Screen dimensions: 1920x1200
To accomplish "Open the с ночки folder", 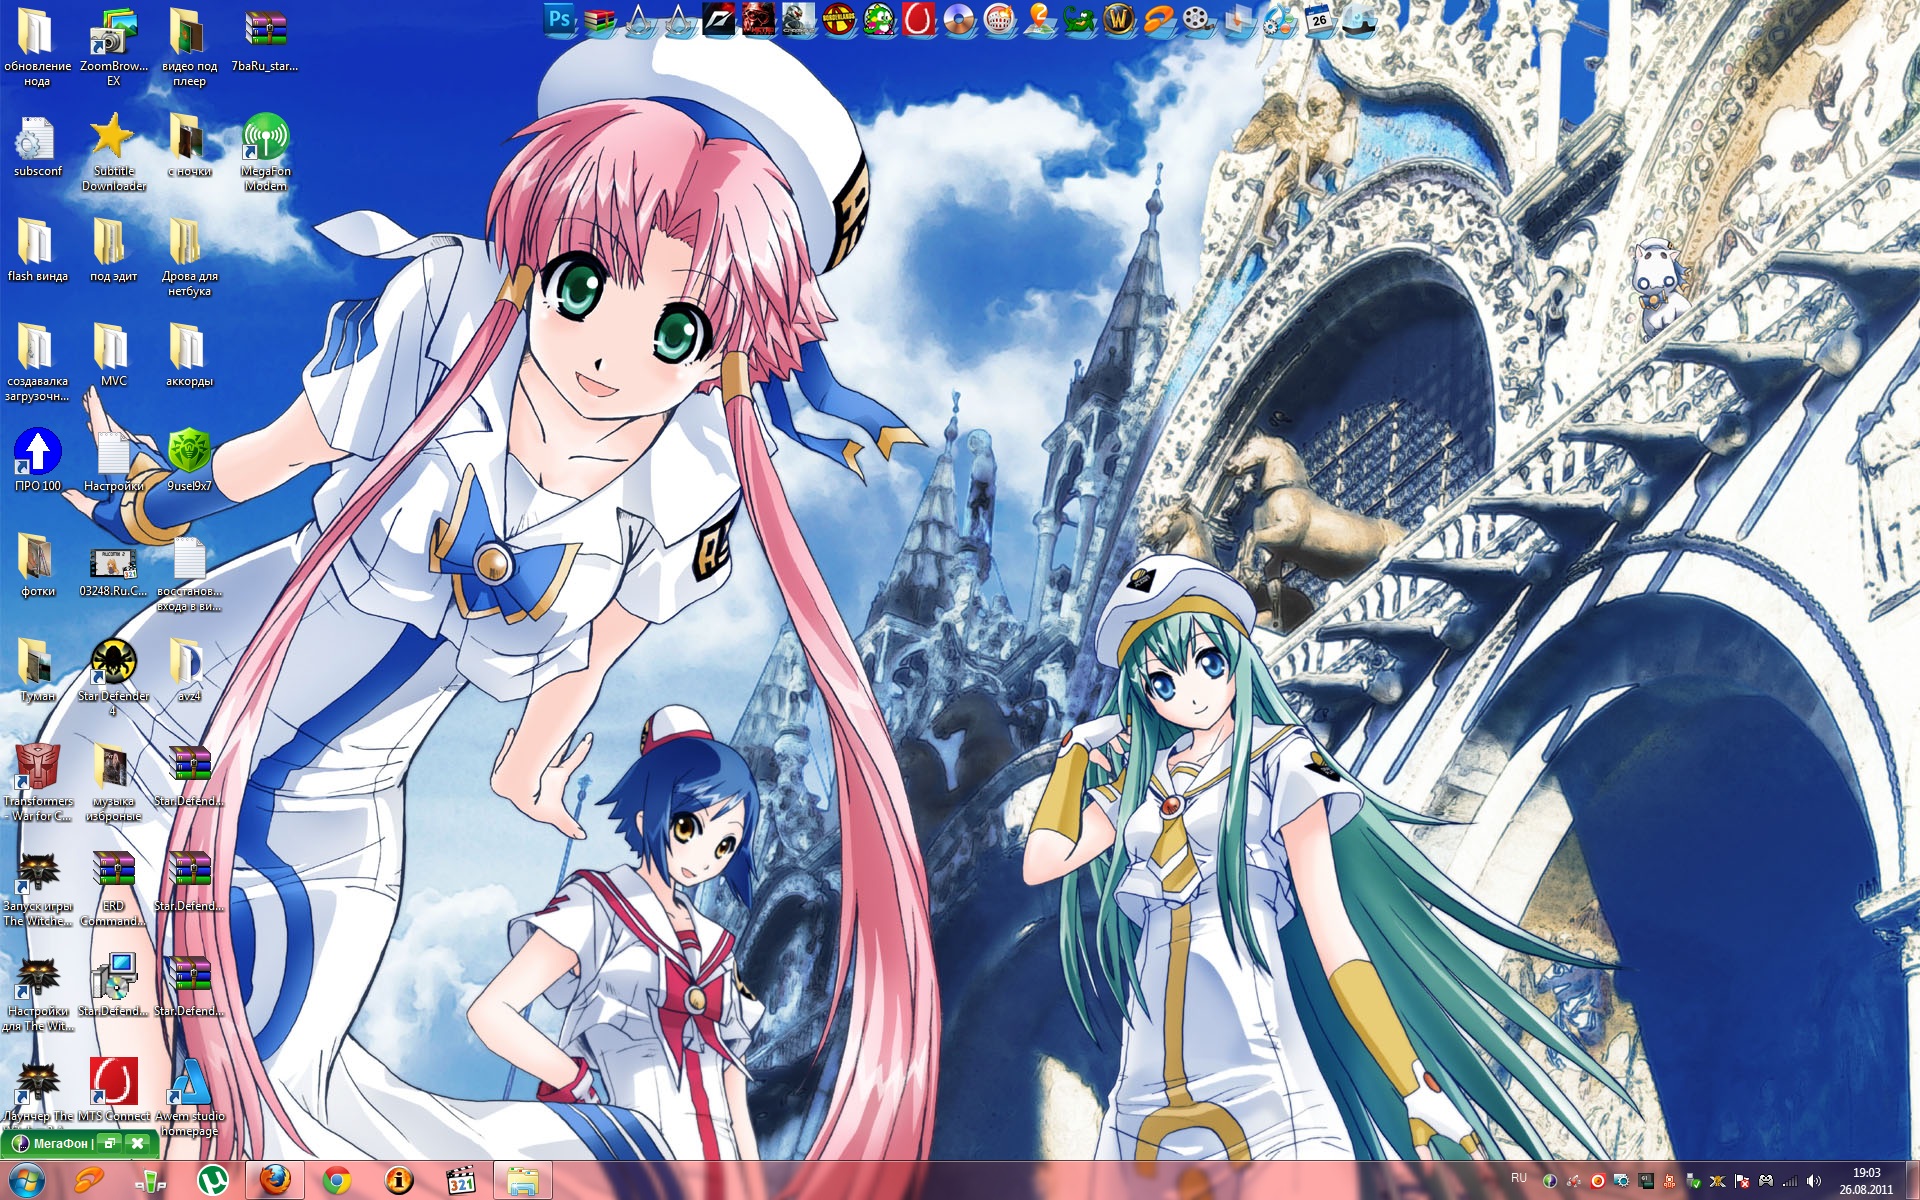I will pyautogui.click(x=189, y=146).
